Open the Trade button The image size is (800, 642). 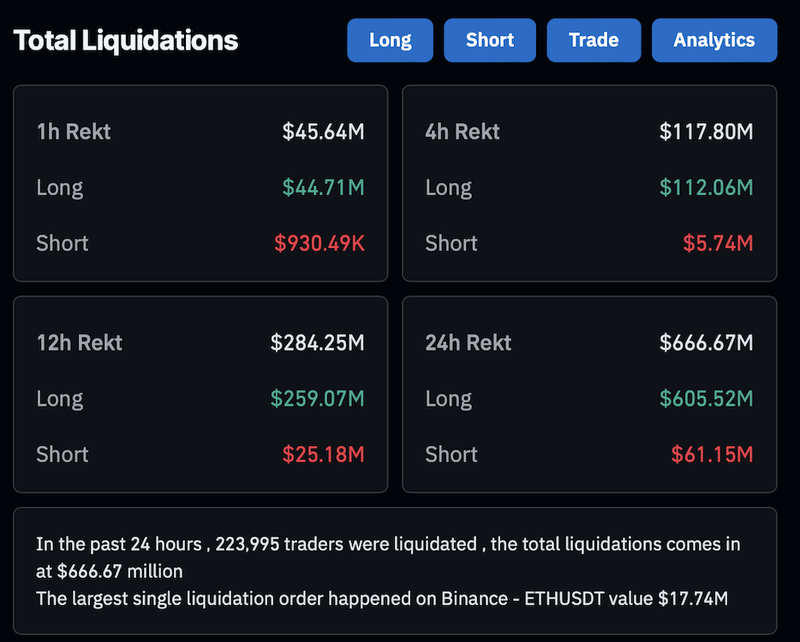pos(594,40)
